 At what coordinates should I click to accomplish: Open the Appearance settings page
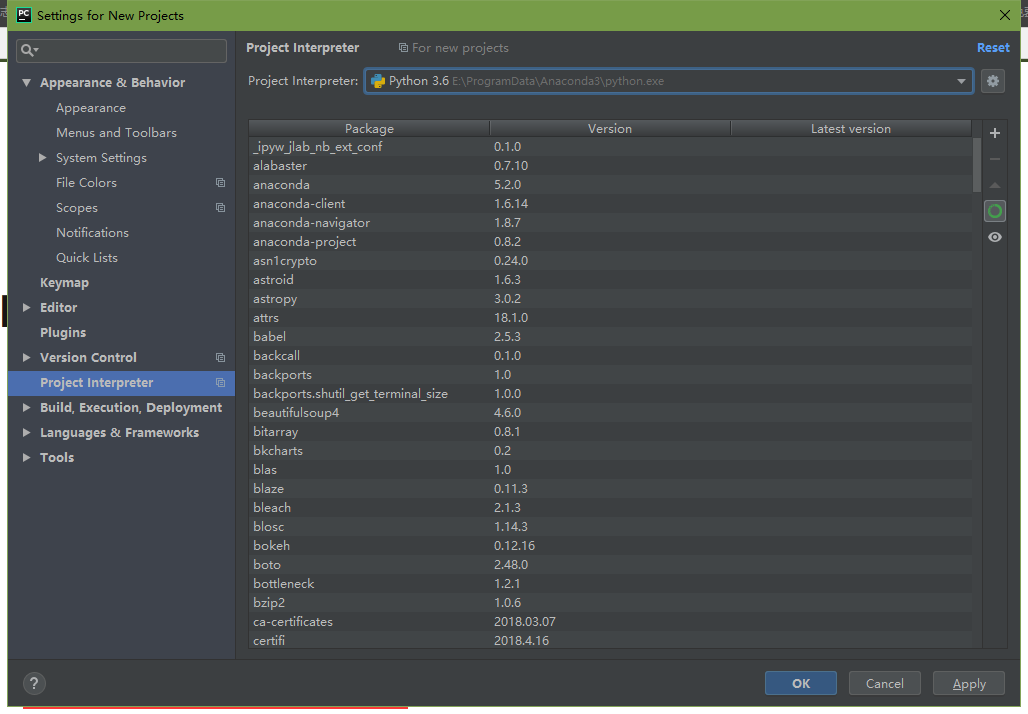(91, 108)
